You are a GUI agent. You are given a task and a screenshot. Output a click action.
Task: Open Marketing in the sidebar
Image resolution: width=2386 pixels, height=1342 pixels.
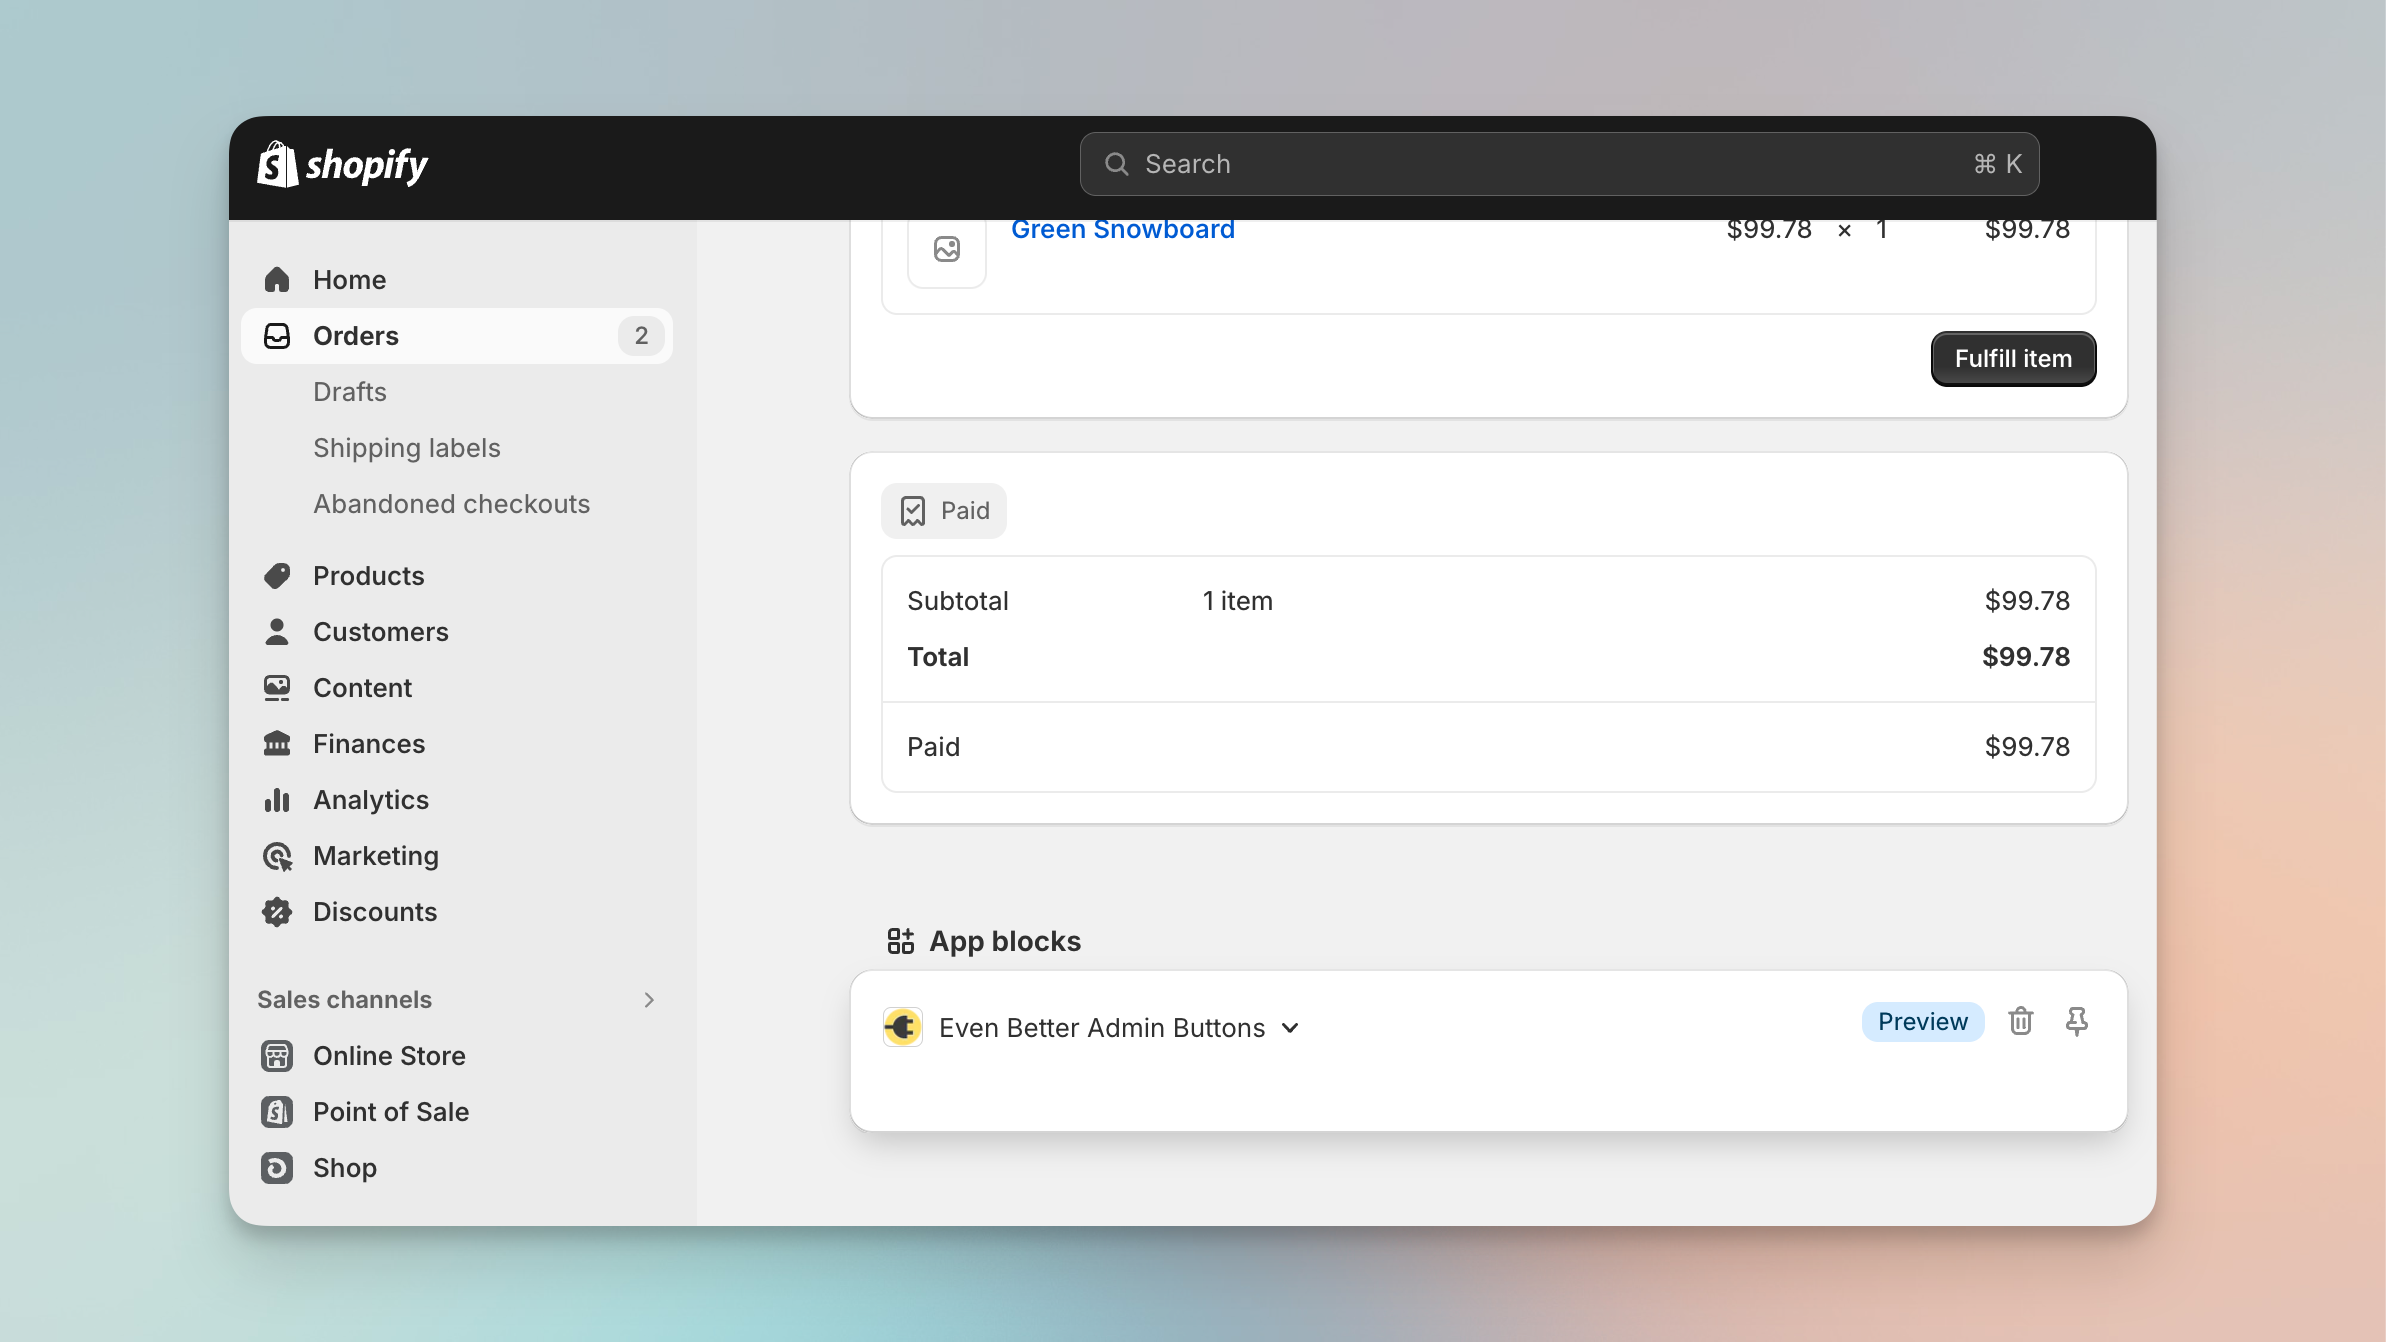coord(457,856)
